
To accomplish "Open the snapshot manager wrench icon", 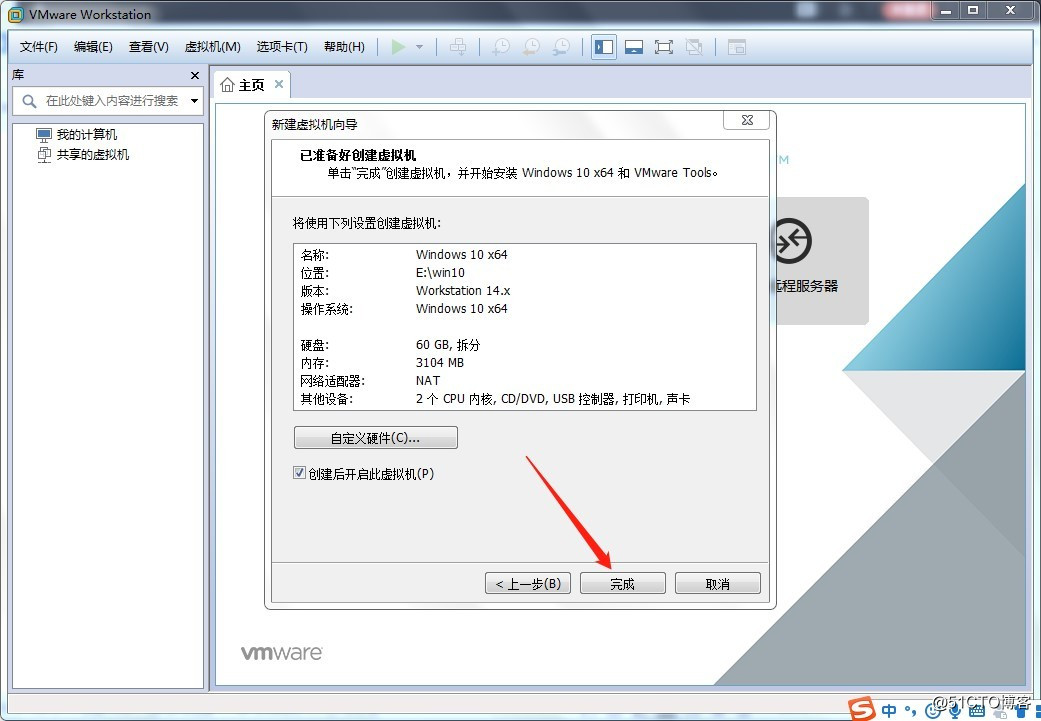I will (x=562, y=46).
